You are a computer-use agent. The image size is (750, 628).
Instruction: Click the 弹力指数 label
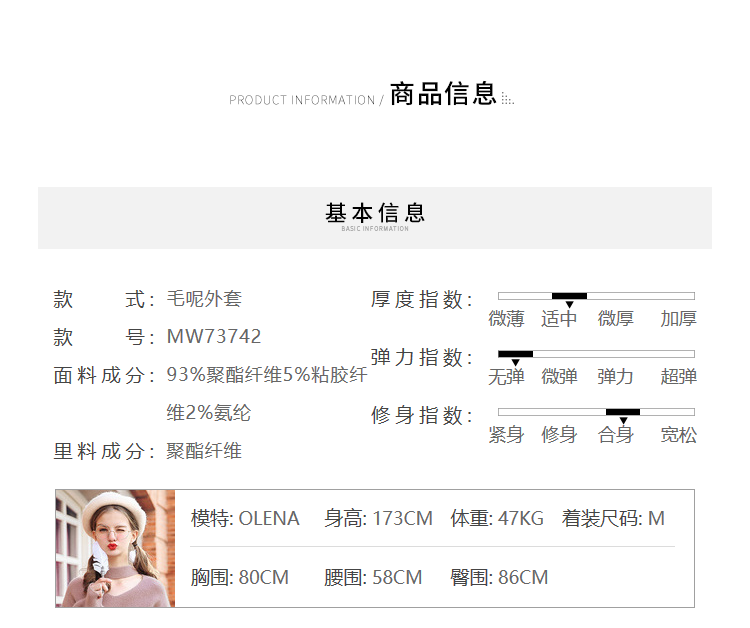(x=422, y=357)
